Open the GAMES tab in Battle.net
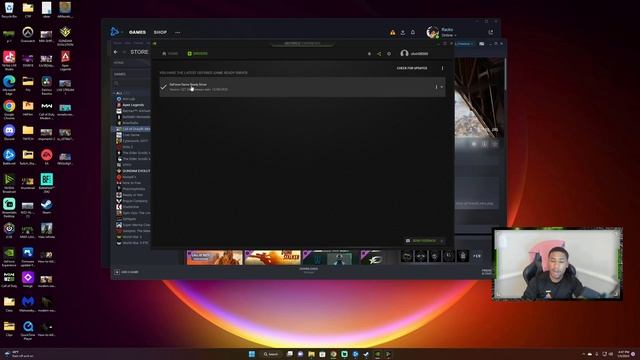The image size is (640, 360). tap(137, 32)
